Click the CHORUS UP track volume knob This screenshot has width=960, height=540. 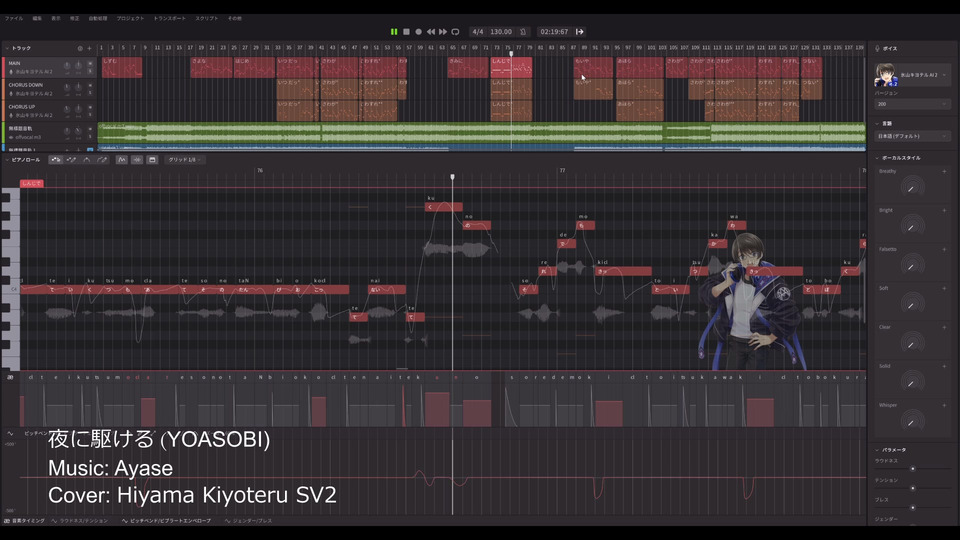tap(67, 109)
